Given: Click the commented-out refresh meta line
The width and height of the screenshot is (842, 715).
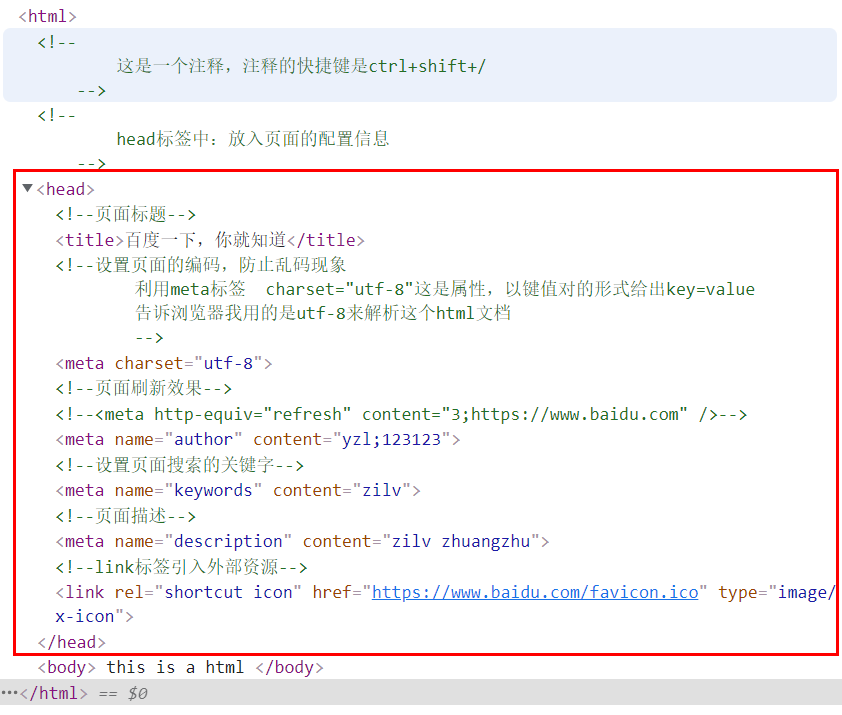Looking at the screenshot, I should point(401,414).
